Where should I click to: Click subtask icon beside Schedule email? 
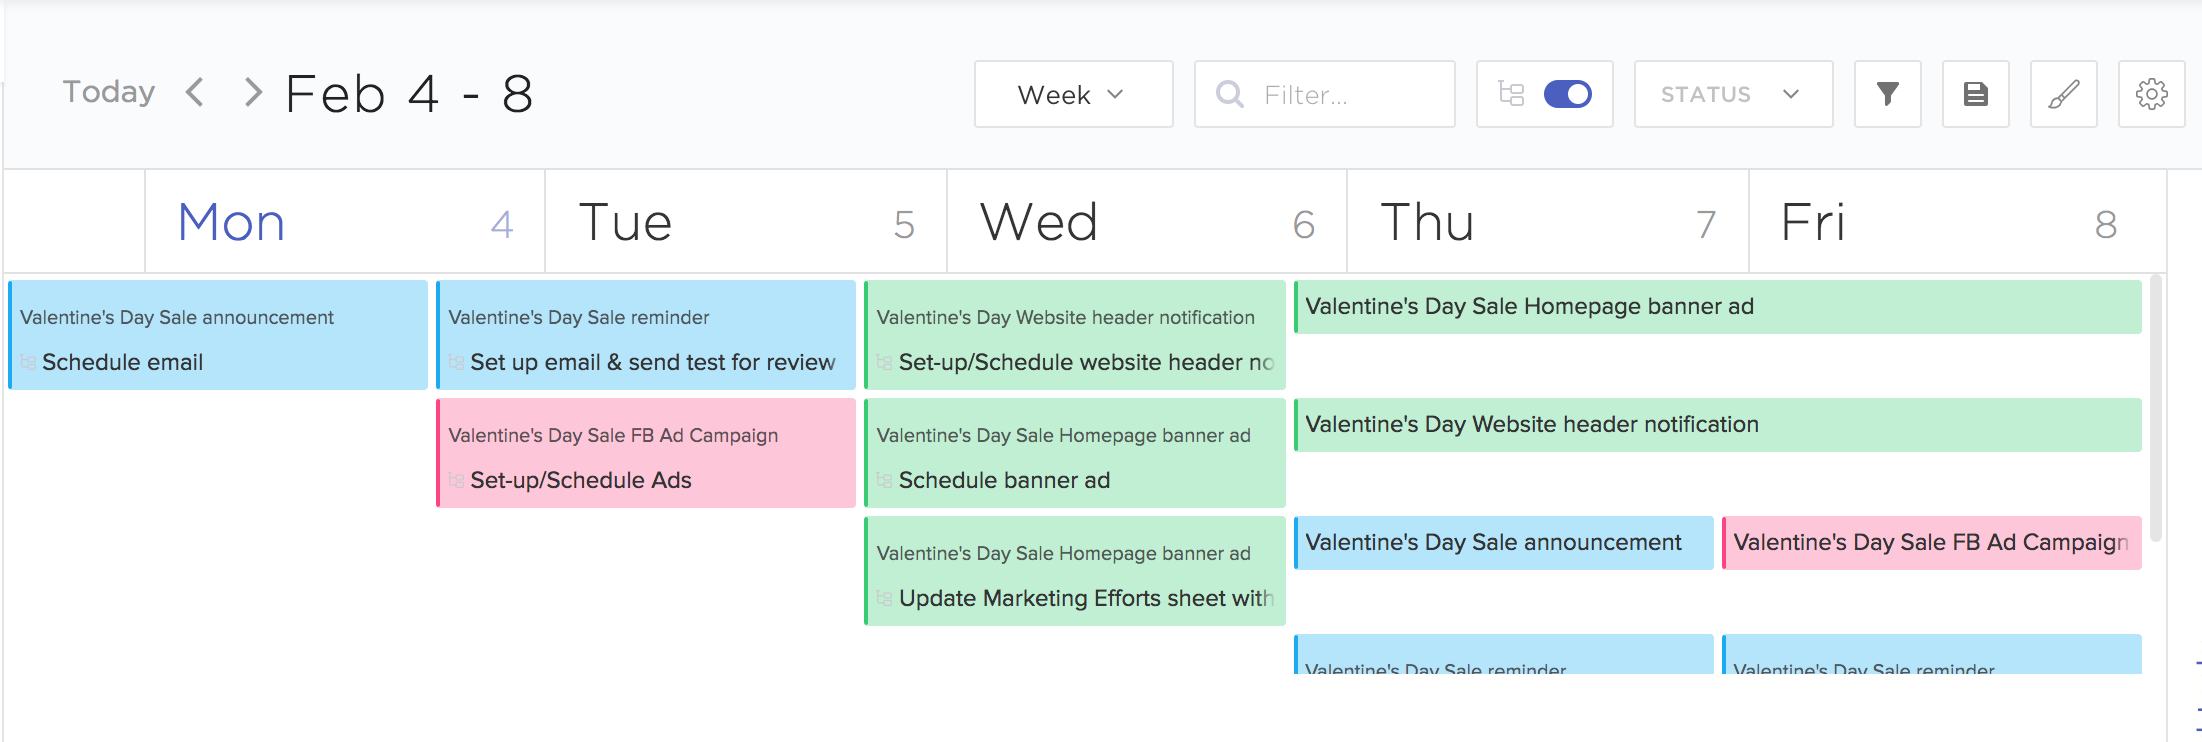pyautogui.click(x=28, y=362)
